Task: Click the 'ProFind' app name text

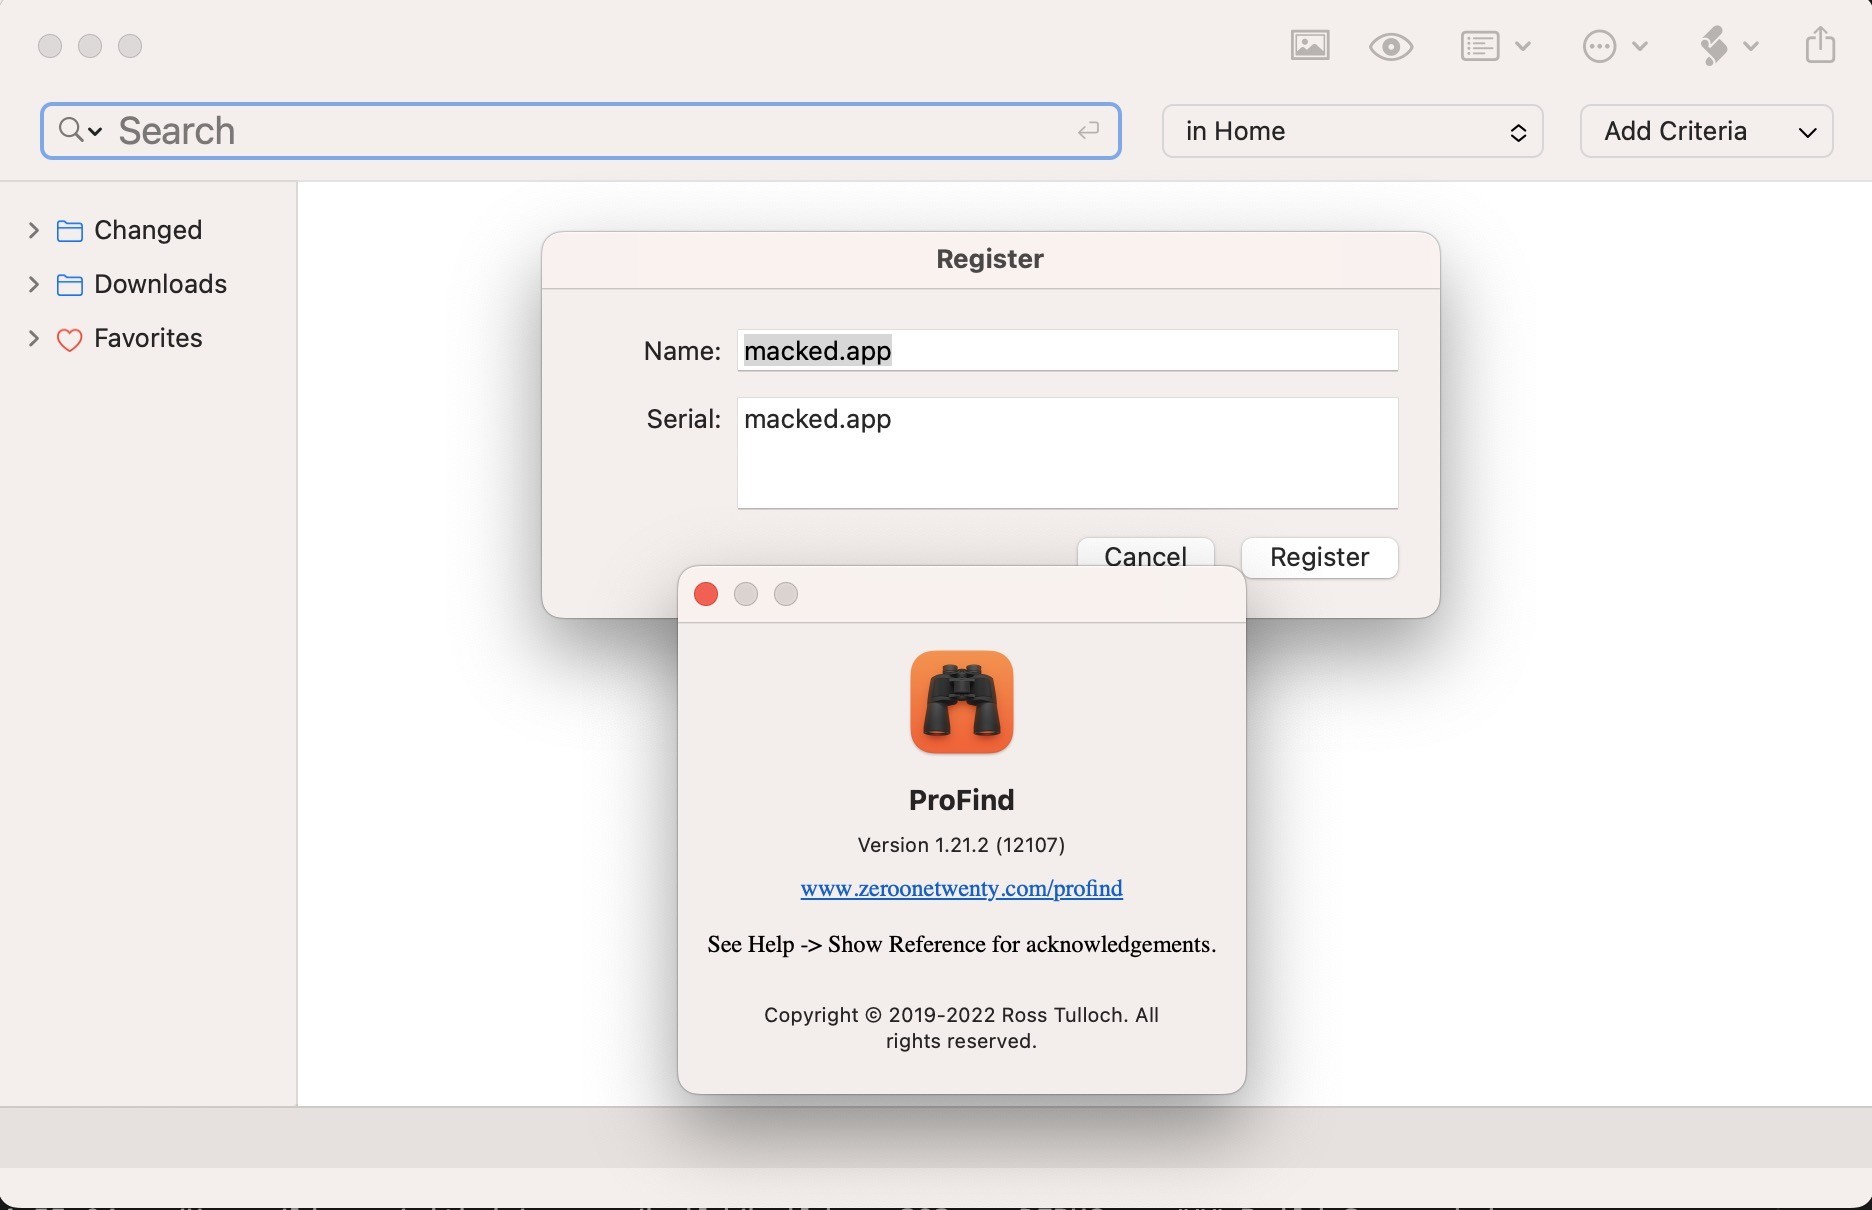Action: pos(961,800)
